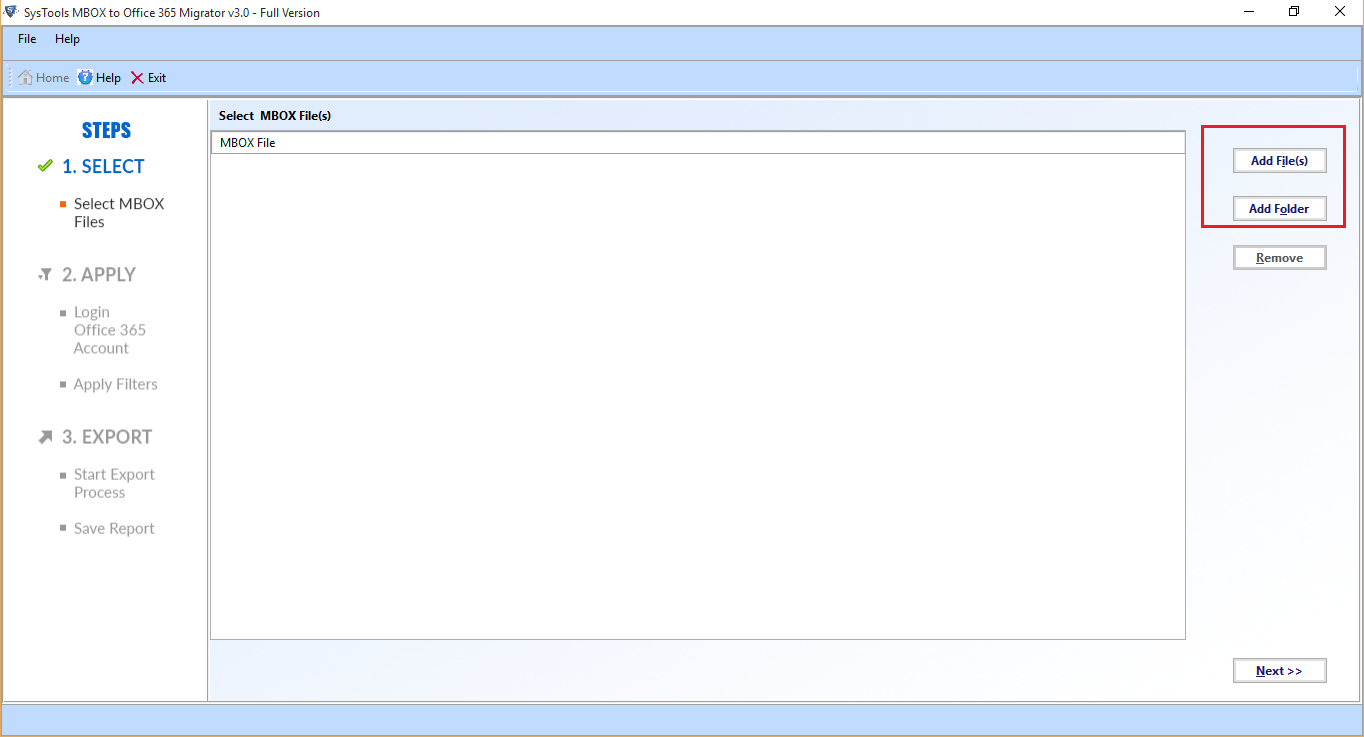Click the red X Exit icon

pyautogui.click(x=138, y=78)
